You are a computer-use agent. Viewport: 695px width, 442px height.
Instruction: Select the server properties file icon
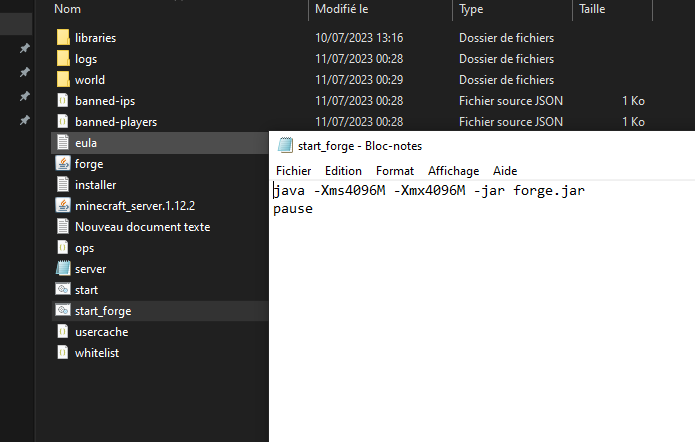(x=63, y=269)
